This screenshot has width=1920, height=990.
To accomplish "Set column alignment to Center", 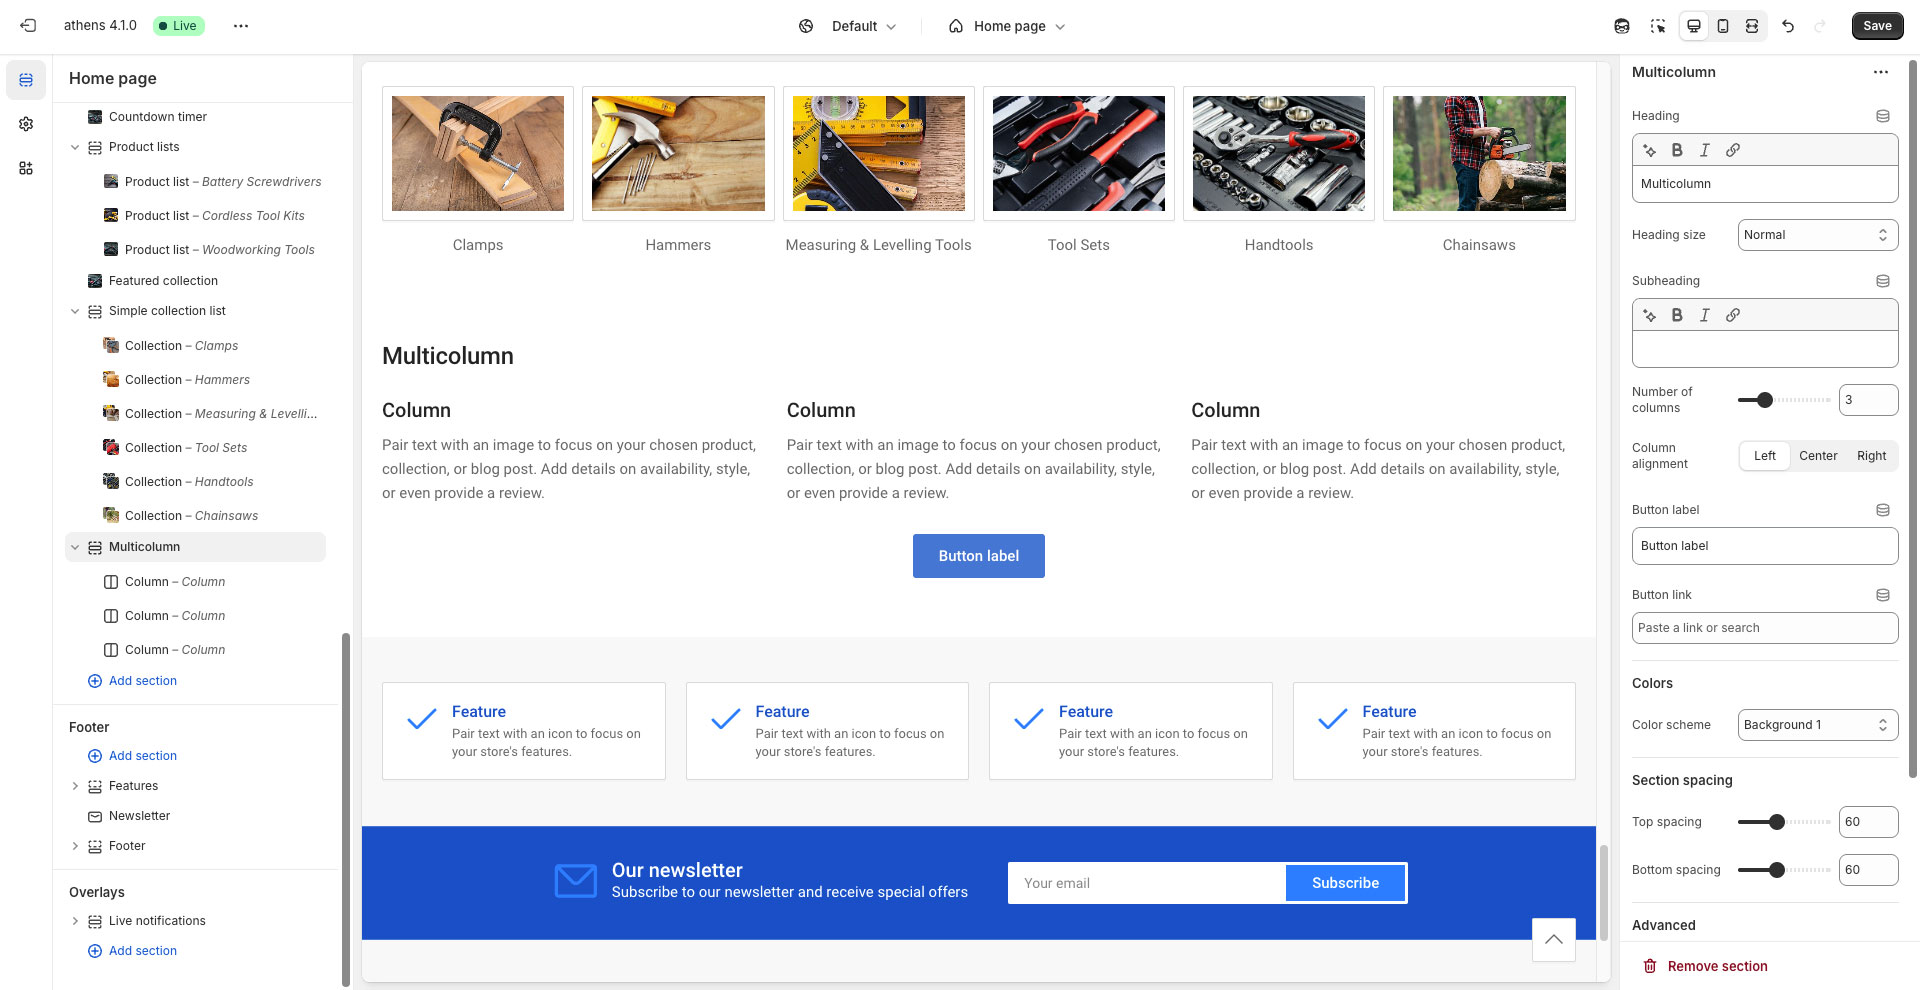I will (x=1818, y=456).
